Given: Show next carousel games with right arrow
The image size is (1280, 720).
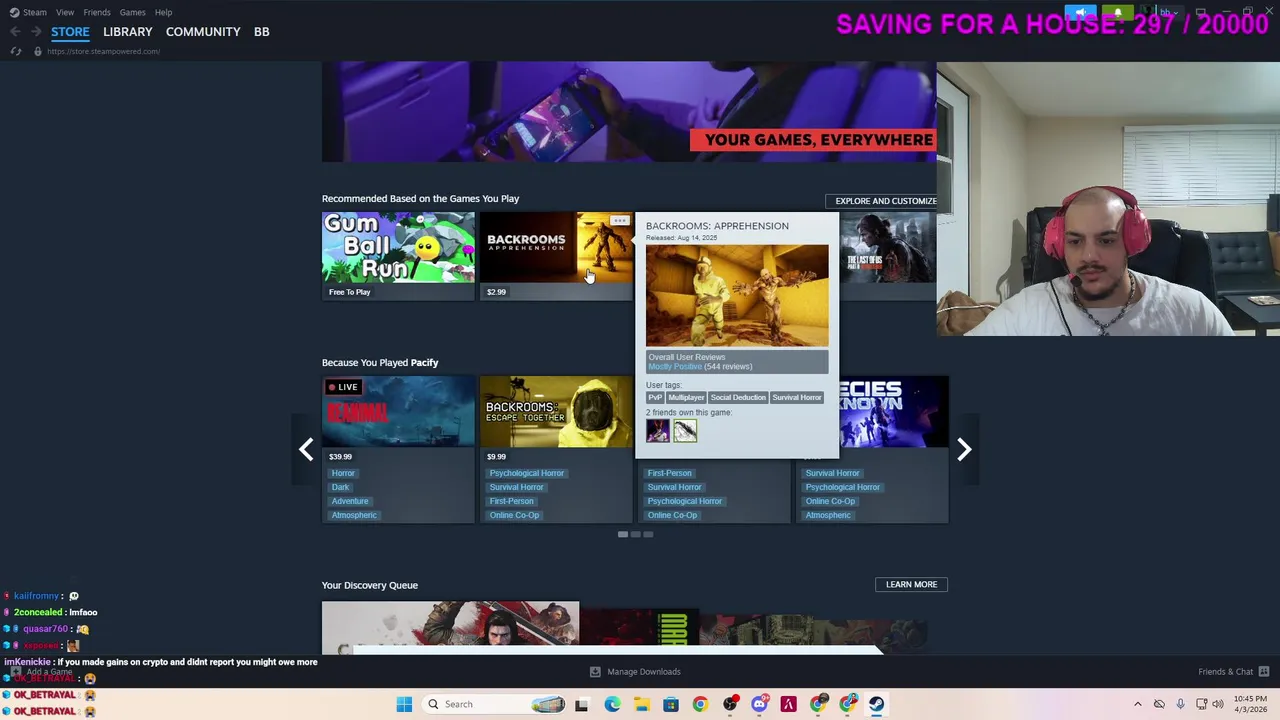Looking at the screenshot, I should pos(964,450).
